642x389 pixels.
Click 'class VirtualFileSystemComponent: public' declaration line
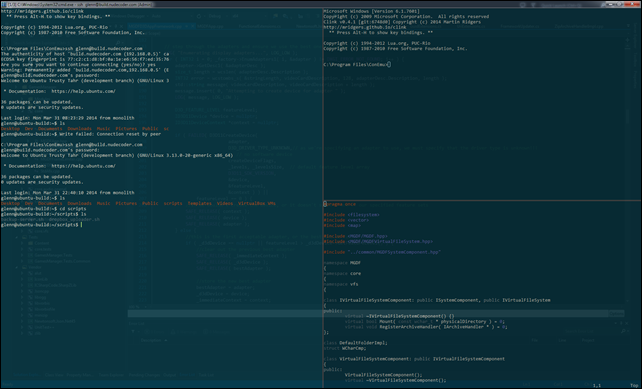pos(414,359)
